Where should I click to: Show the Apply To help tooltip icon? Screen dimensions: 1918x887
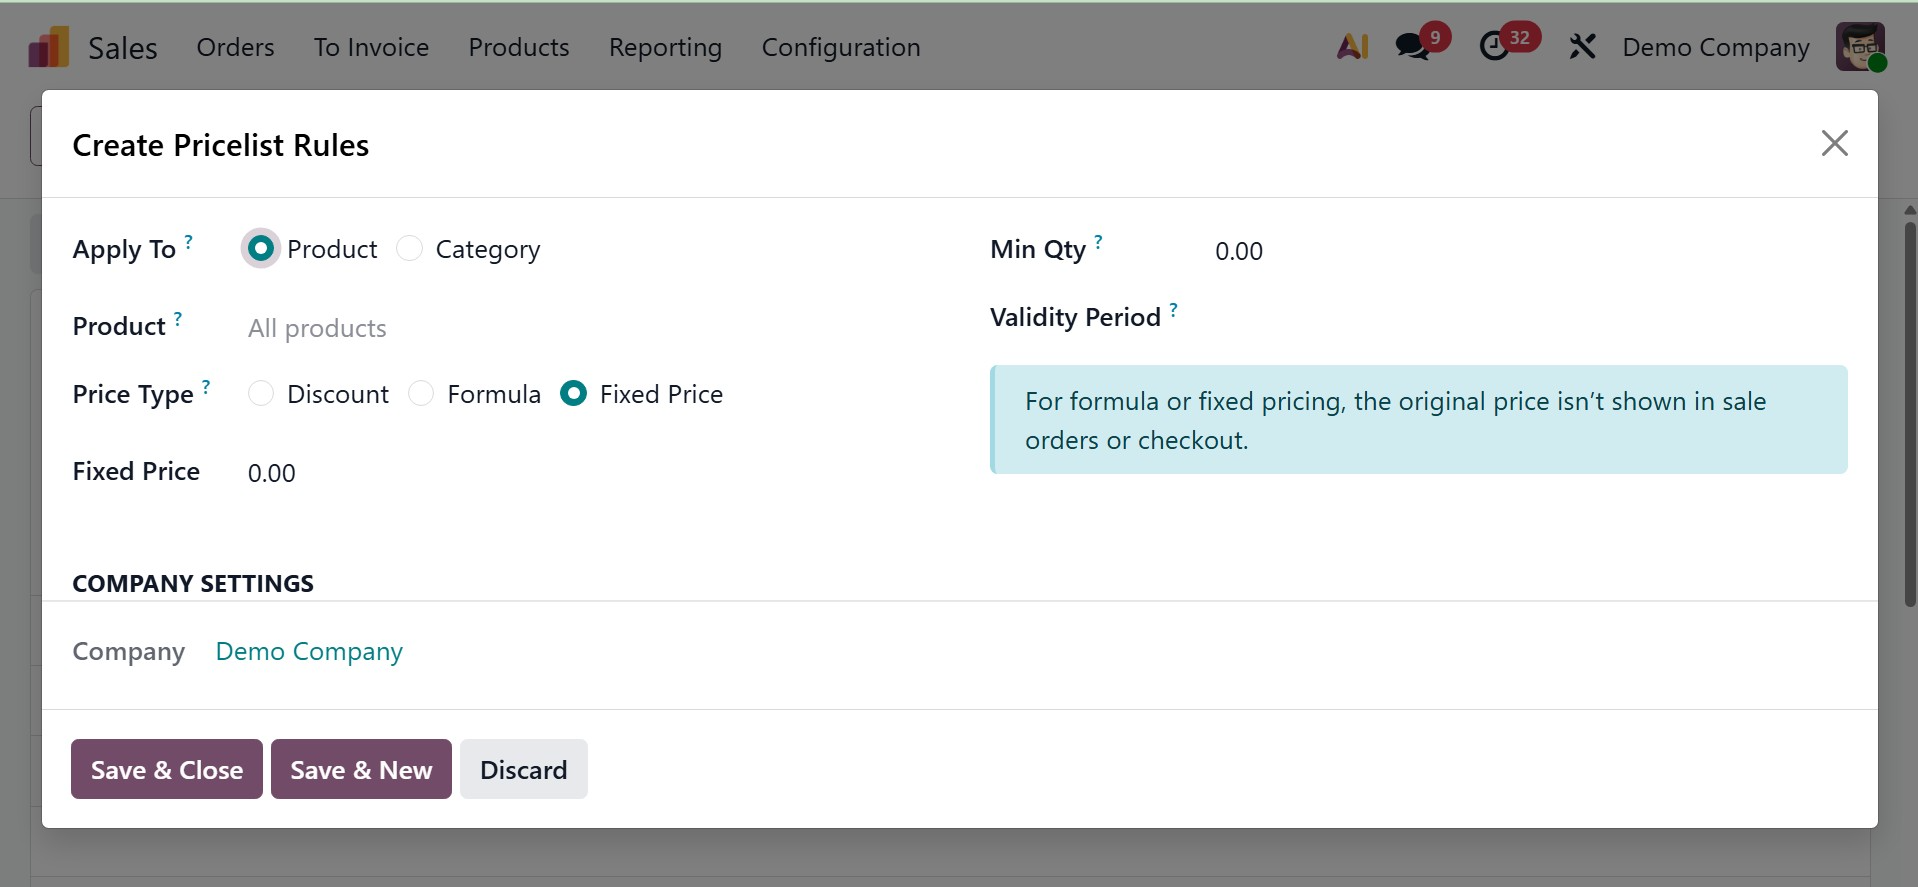(189, 241)
